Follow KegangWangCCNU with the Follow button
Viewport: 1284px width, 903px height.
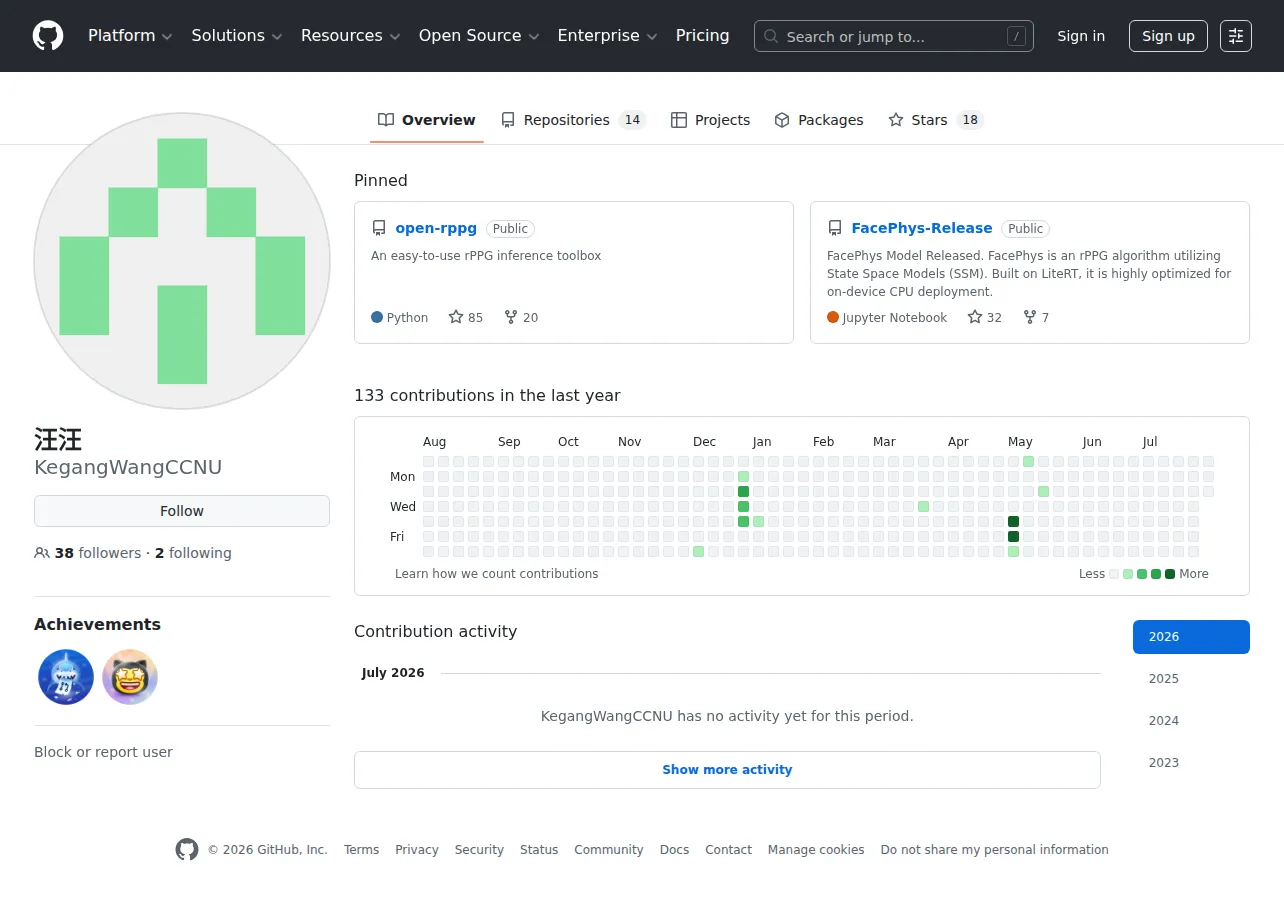(x=182, y=511)
